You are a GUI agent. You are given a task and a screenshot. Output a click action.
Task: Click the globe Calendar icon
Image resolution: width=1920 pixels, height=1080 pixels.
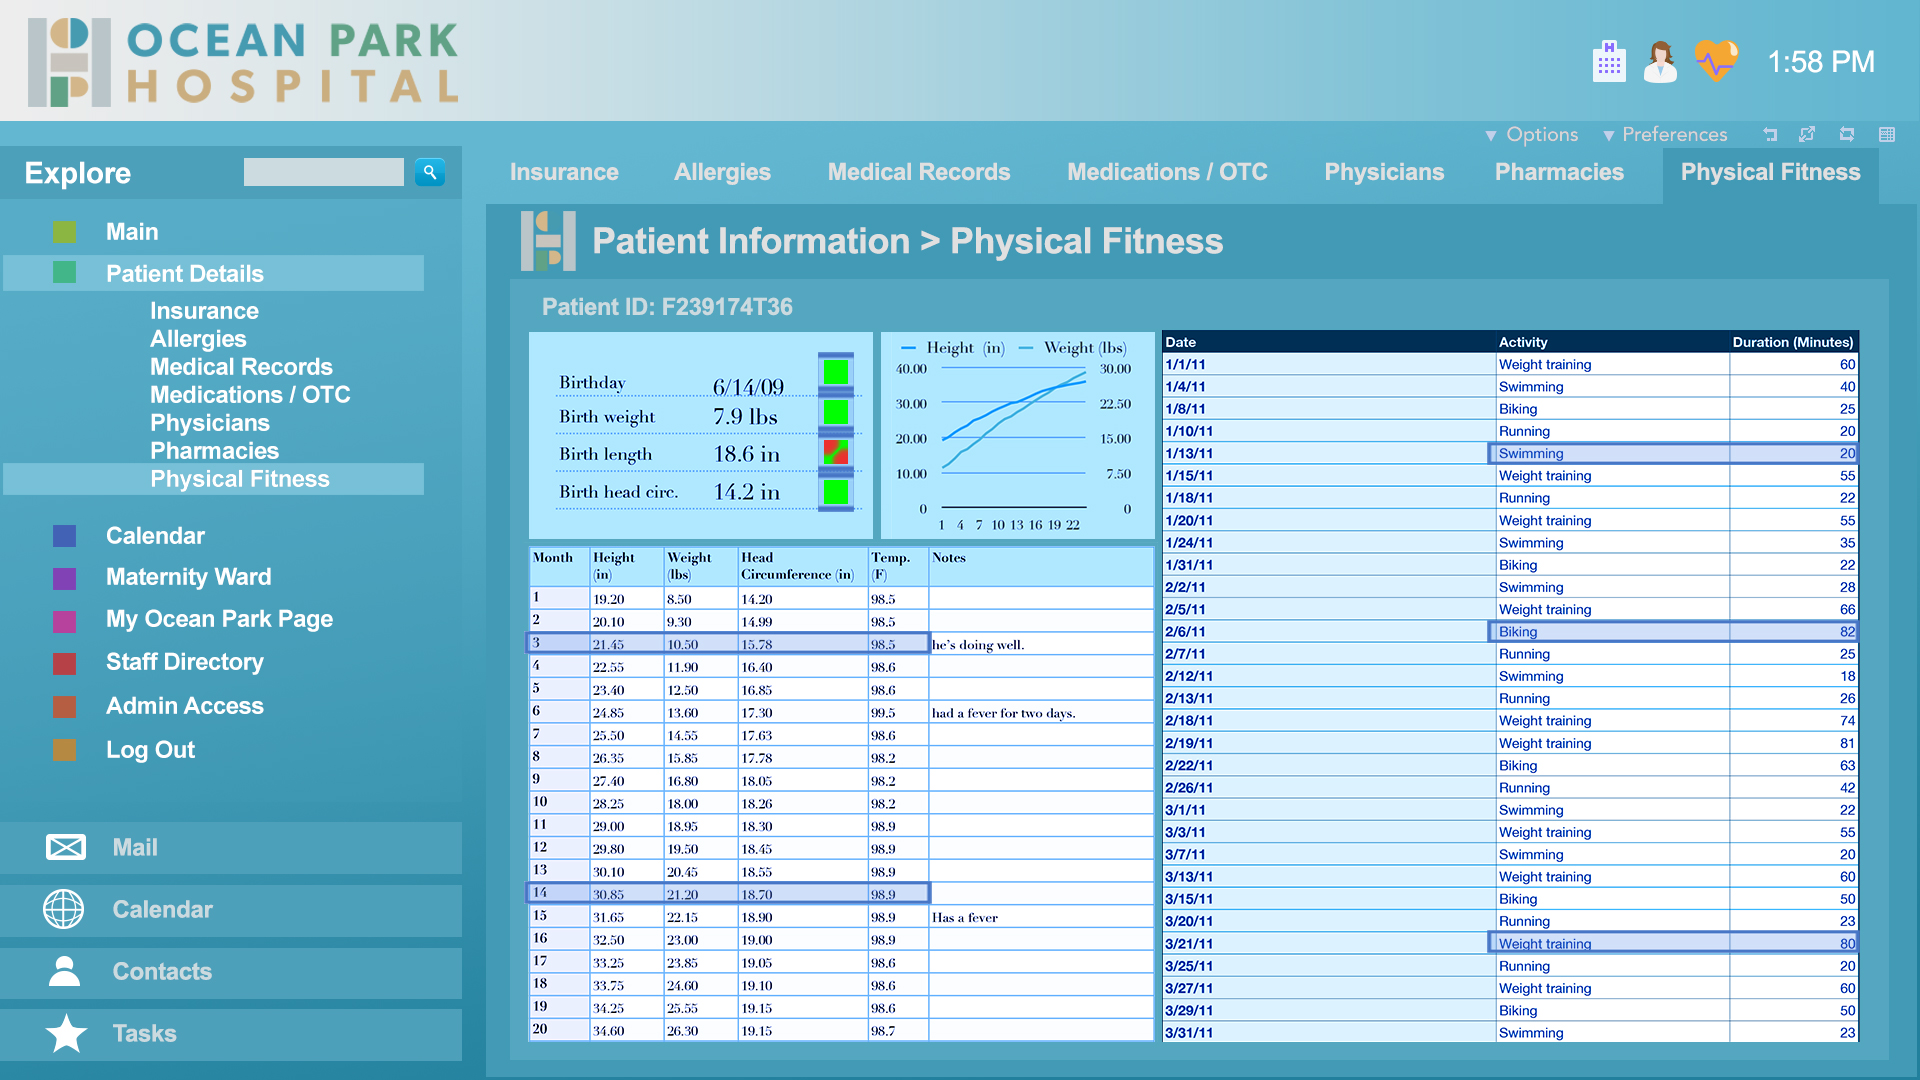(64, 909)
